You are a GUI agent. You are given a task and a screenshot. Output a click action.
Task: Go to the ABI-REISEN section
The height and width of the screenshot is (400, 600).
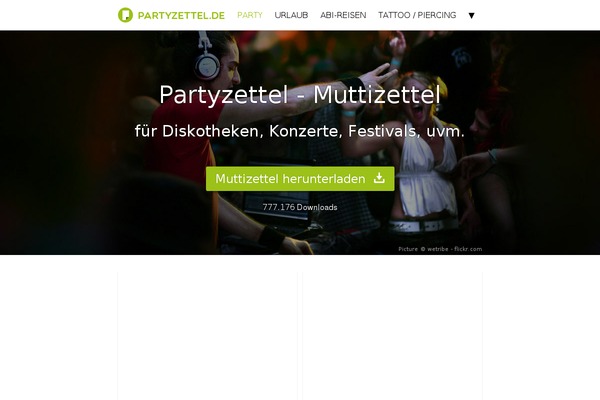click(x=343, y=15)
